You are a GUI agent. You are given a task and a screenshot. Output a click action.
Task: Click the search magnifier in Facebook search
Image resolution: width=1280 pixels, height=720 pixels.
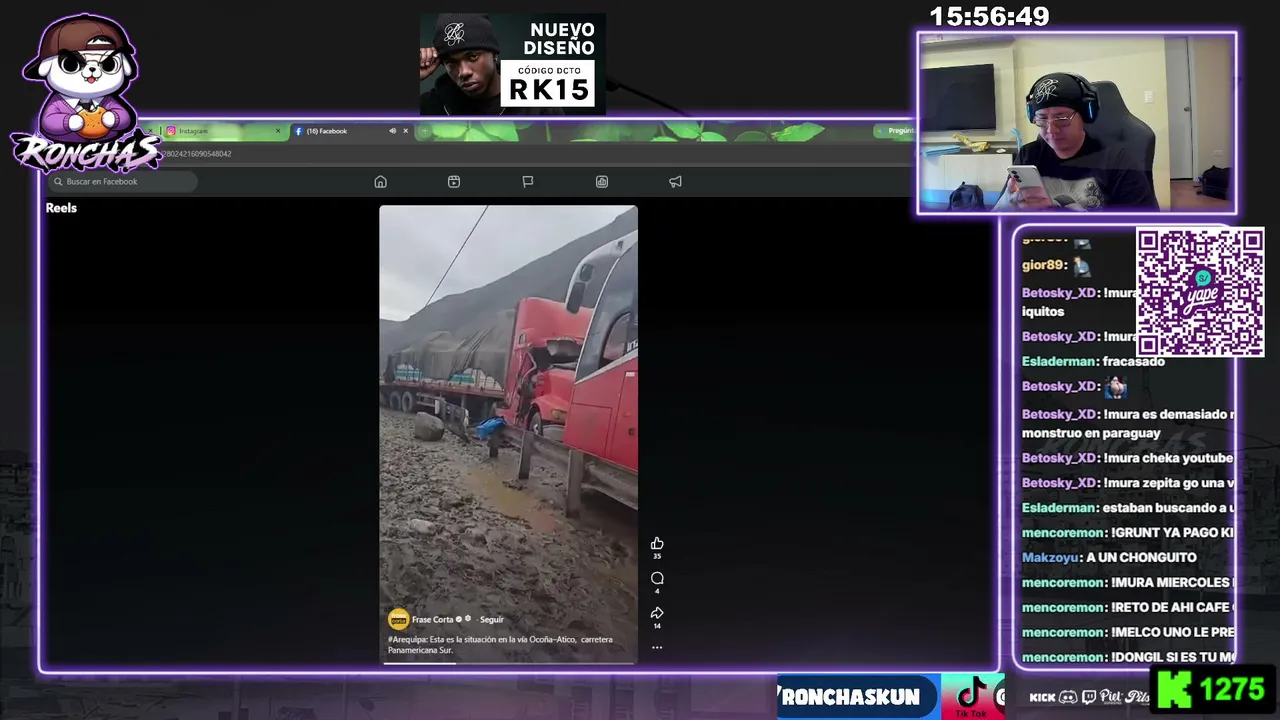point(58,182)
